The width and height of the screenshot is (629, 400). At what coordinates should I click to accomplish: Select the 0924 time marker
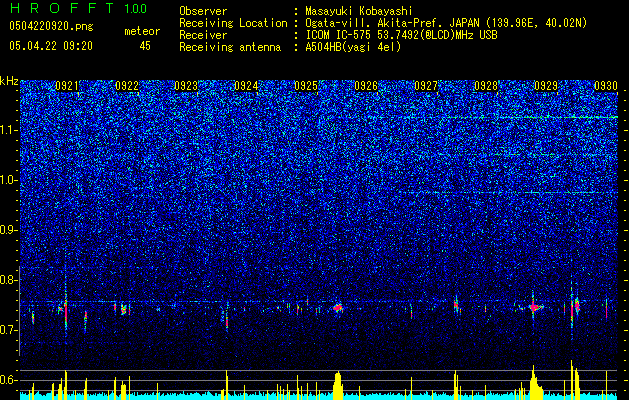click(x=246, y=86)
